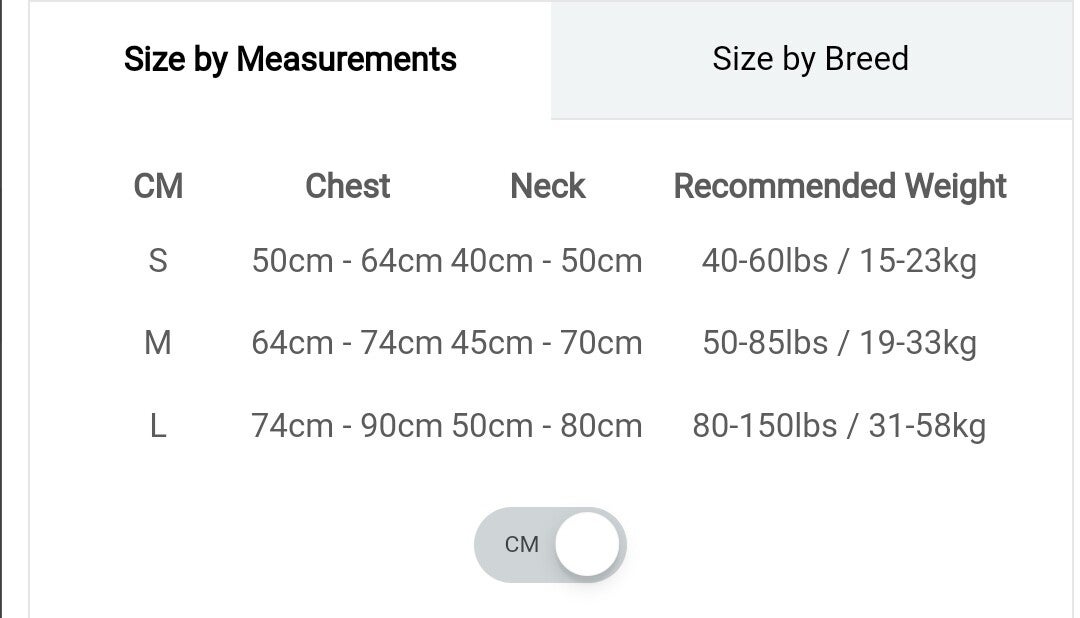Click the 50cm - 64cm chest value
Image resolution: width=1080 pixels, height=618 pixels.
(346, 262)
